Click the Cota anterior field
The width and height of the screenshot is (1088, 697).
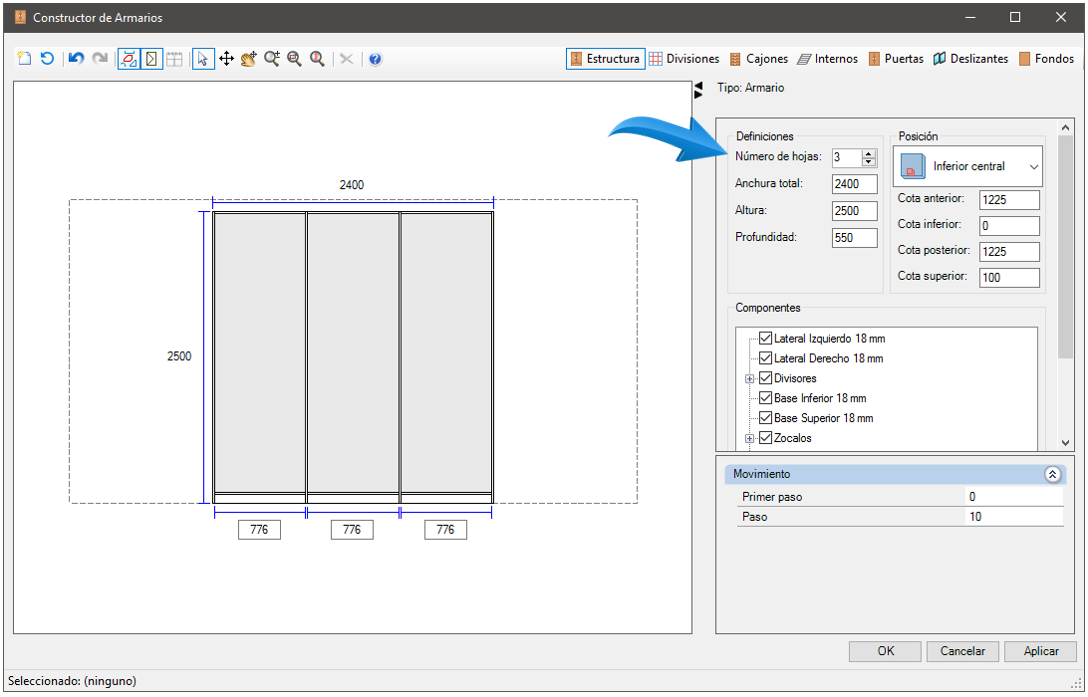(x=1010, y=200)
